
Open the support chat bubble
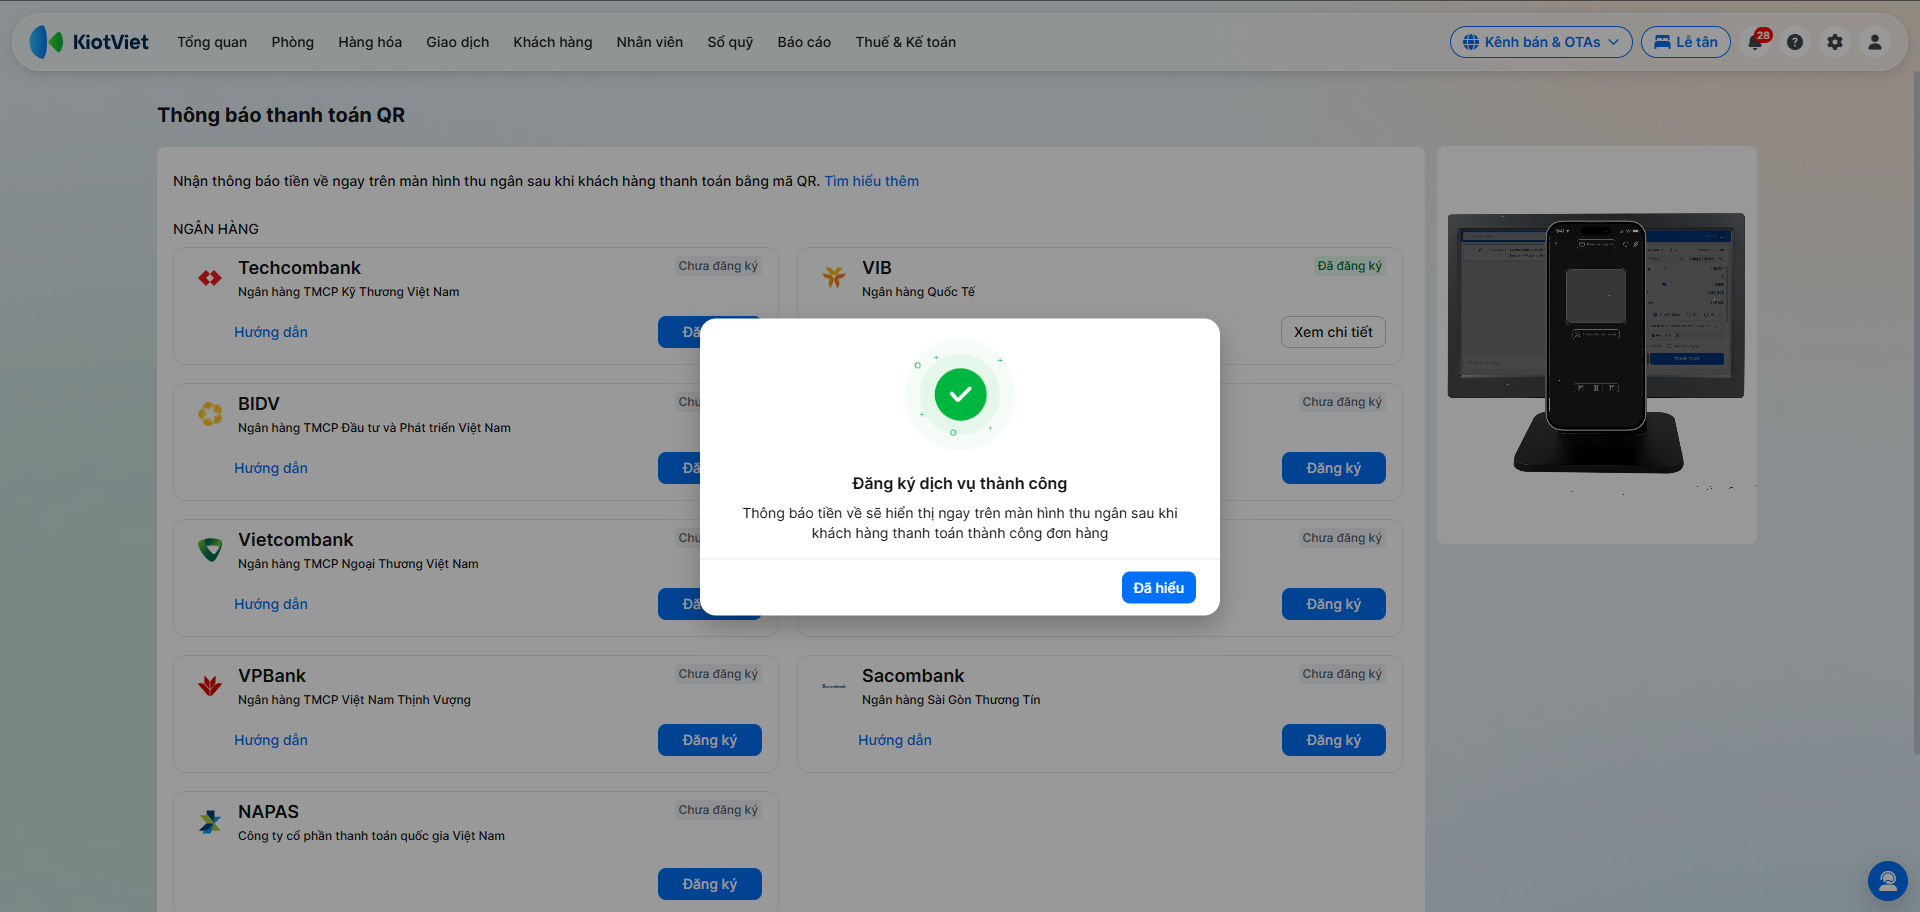(x=1888, y=881)
